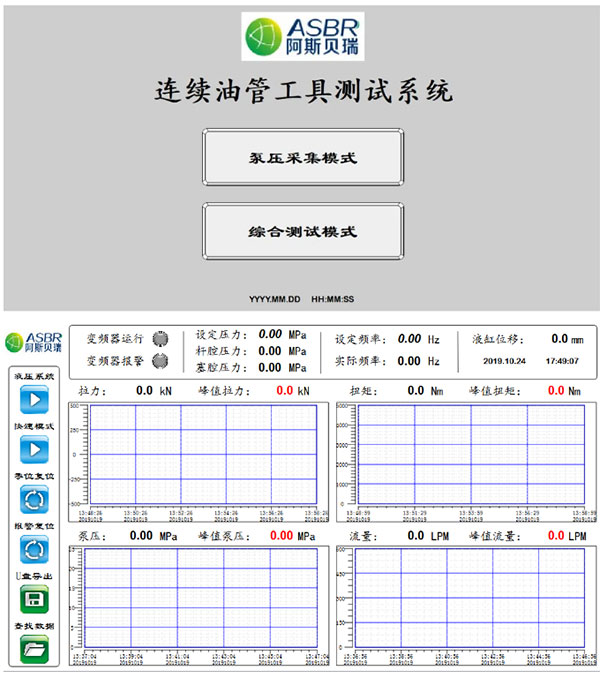
Task: Select 综合测试模式 mode button
Action: click(x=303, y=231)
